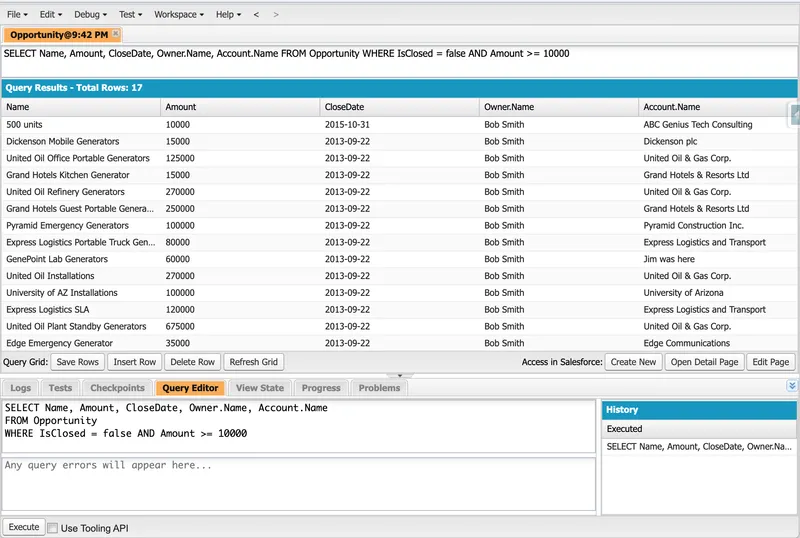Click the query errors output area
The height and width of the screenshot is (538, 800).
(x=298, y=484)
